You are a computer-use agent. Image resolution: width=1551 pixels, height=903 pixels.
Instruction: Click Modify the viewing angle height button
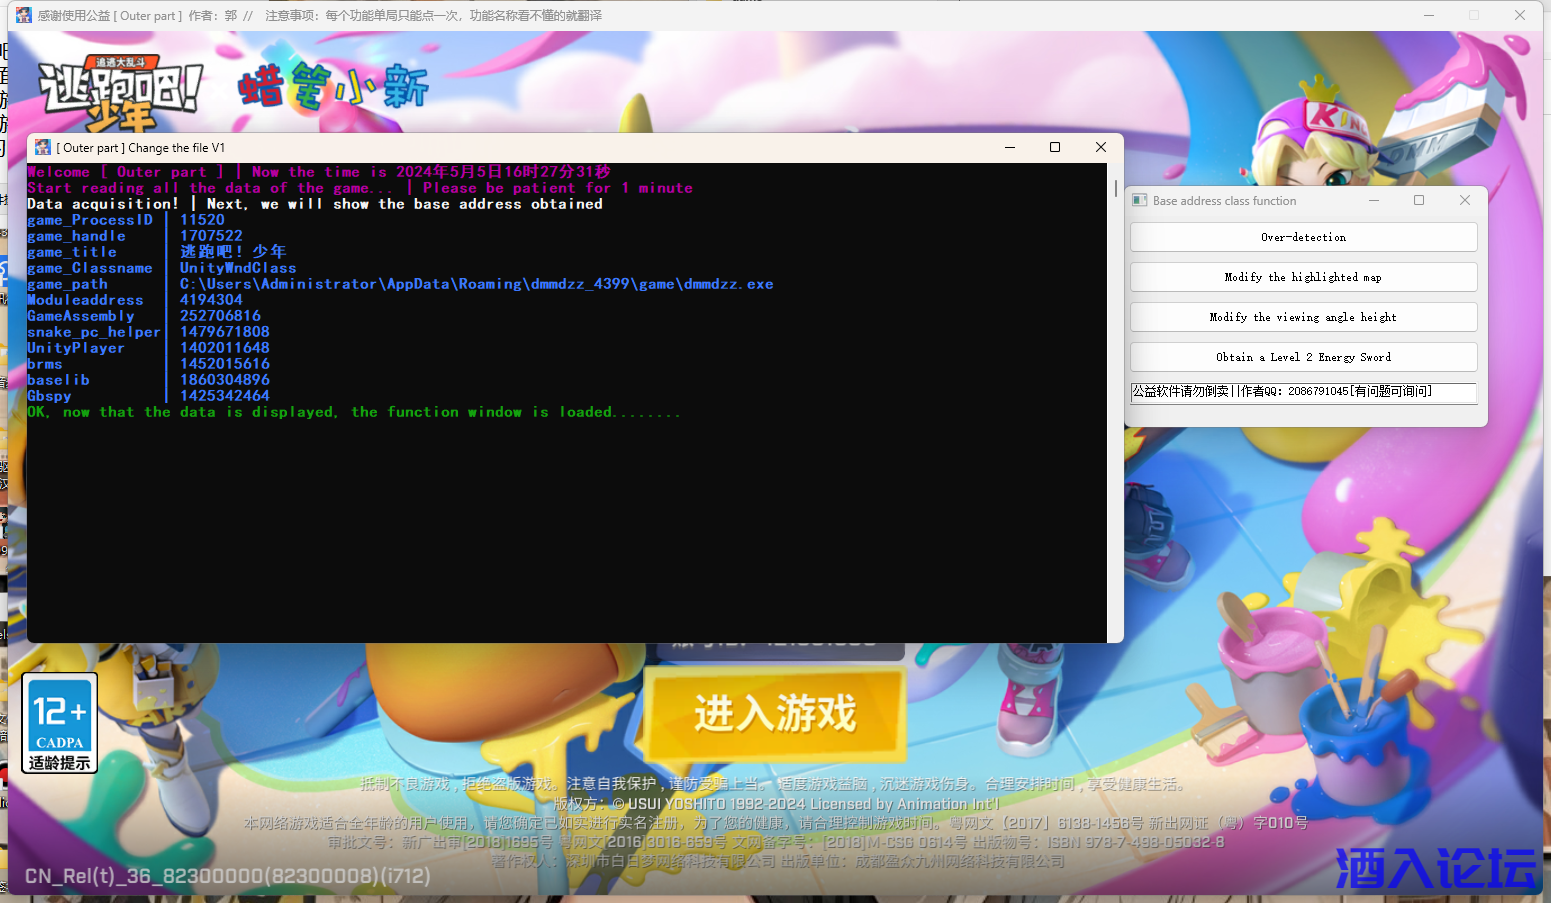(x=1303, y=317)
